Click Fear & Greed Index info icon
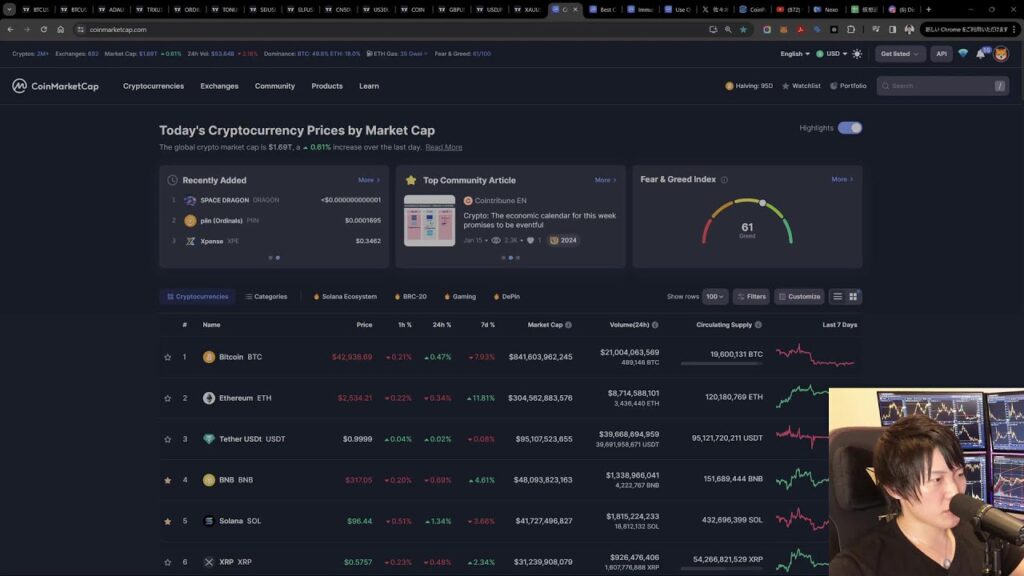Screen dimensions: 1024x576 click(x=724, y=180)
